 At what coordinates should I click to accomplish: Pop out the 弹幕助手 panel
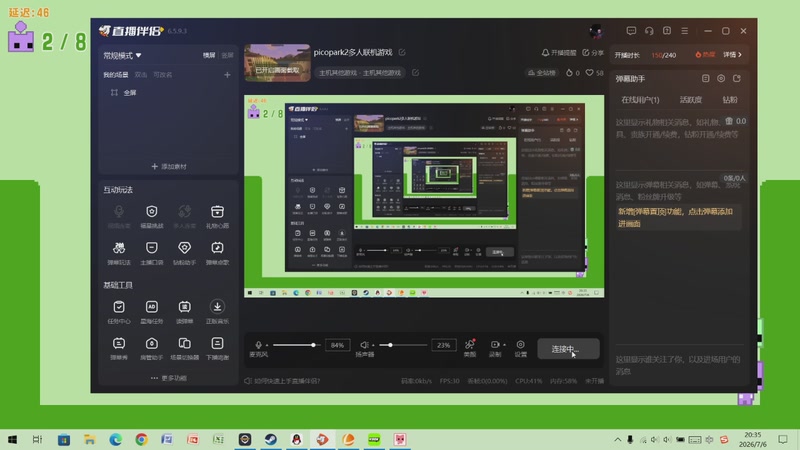tap(737, 79)
